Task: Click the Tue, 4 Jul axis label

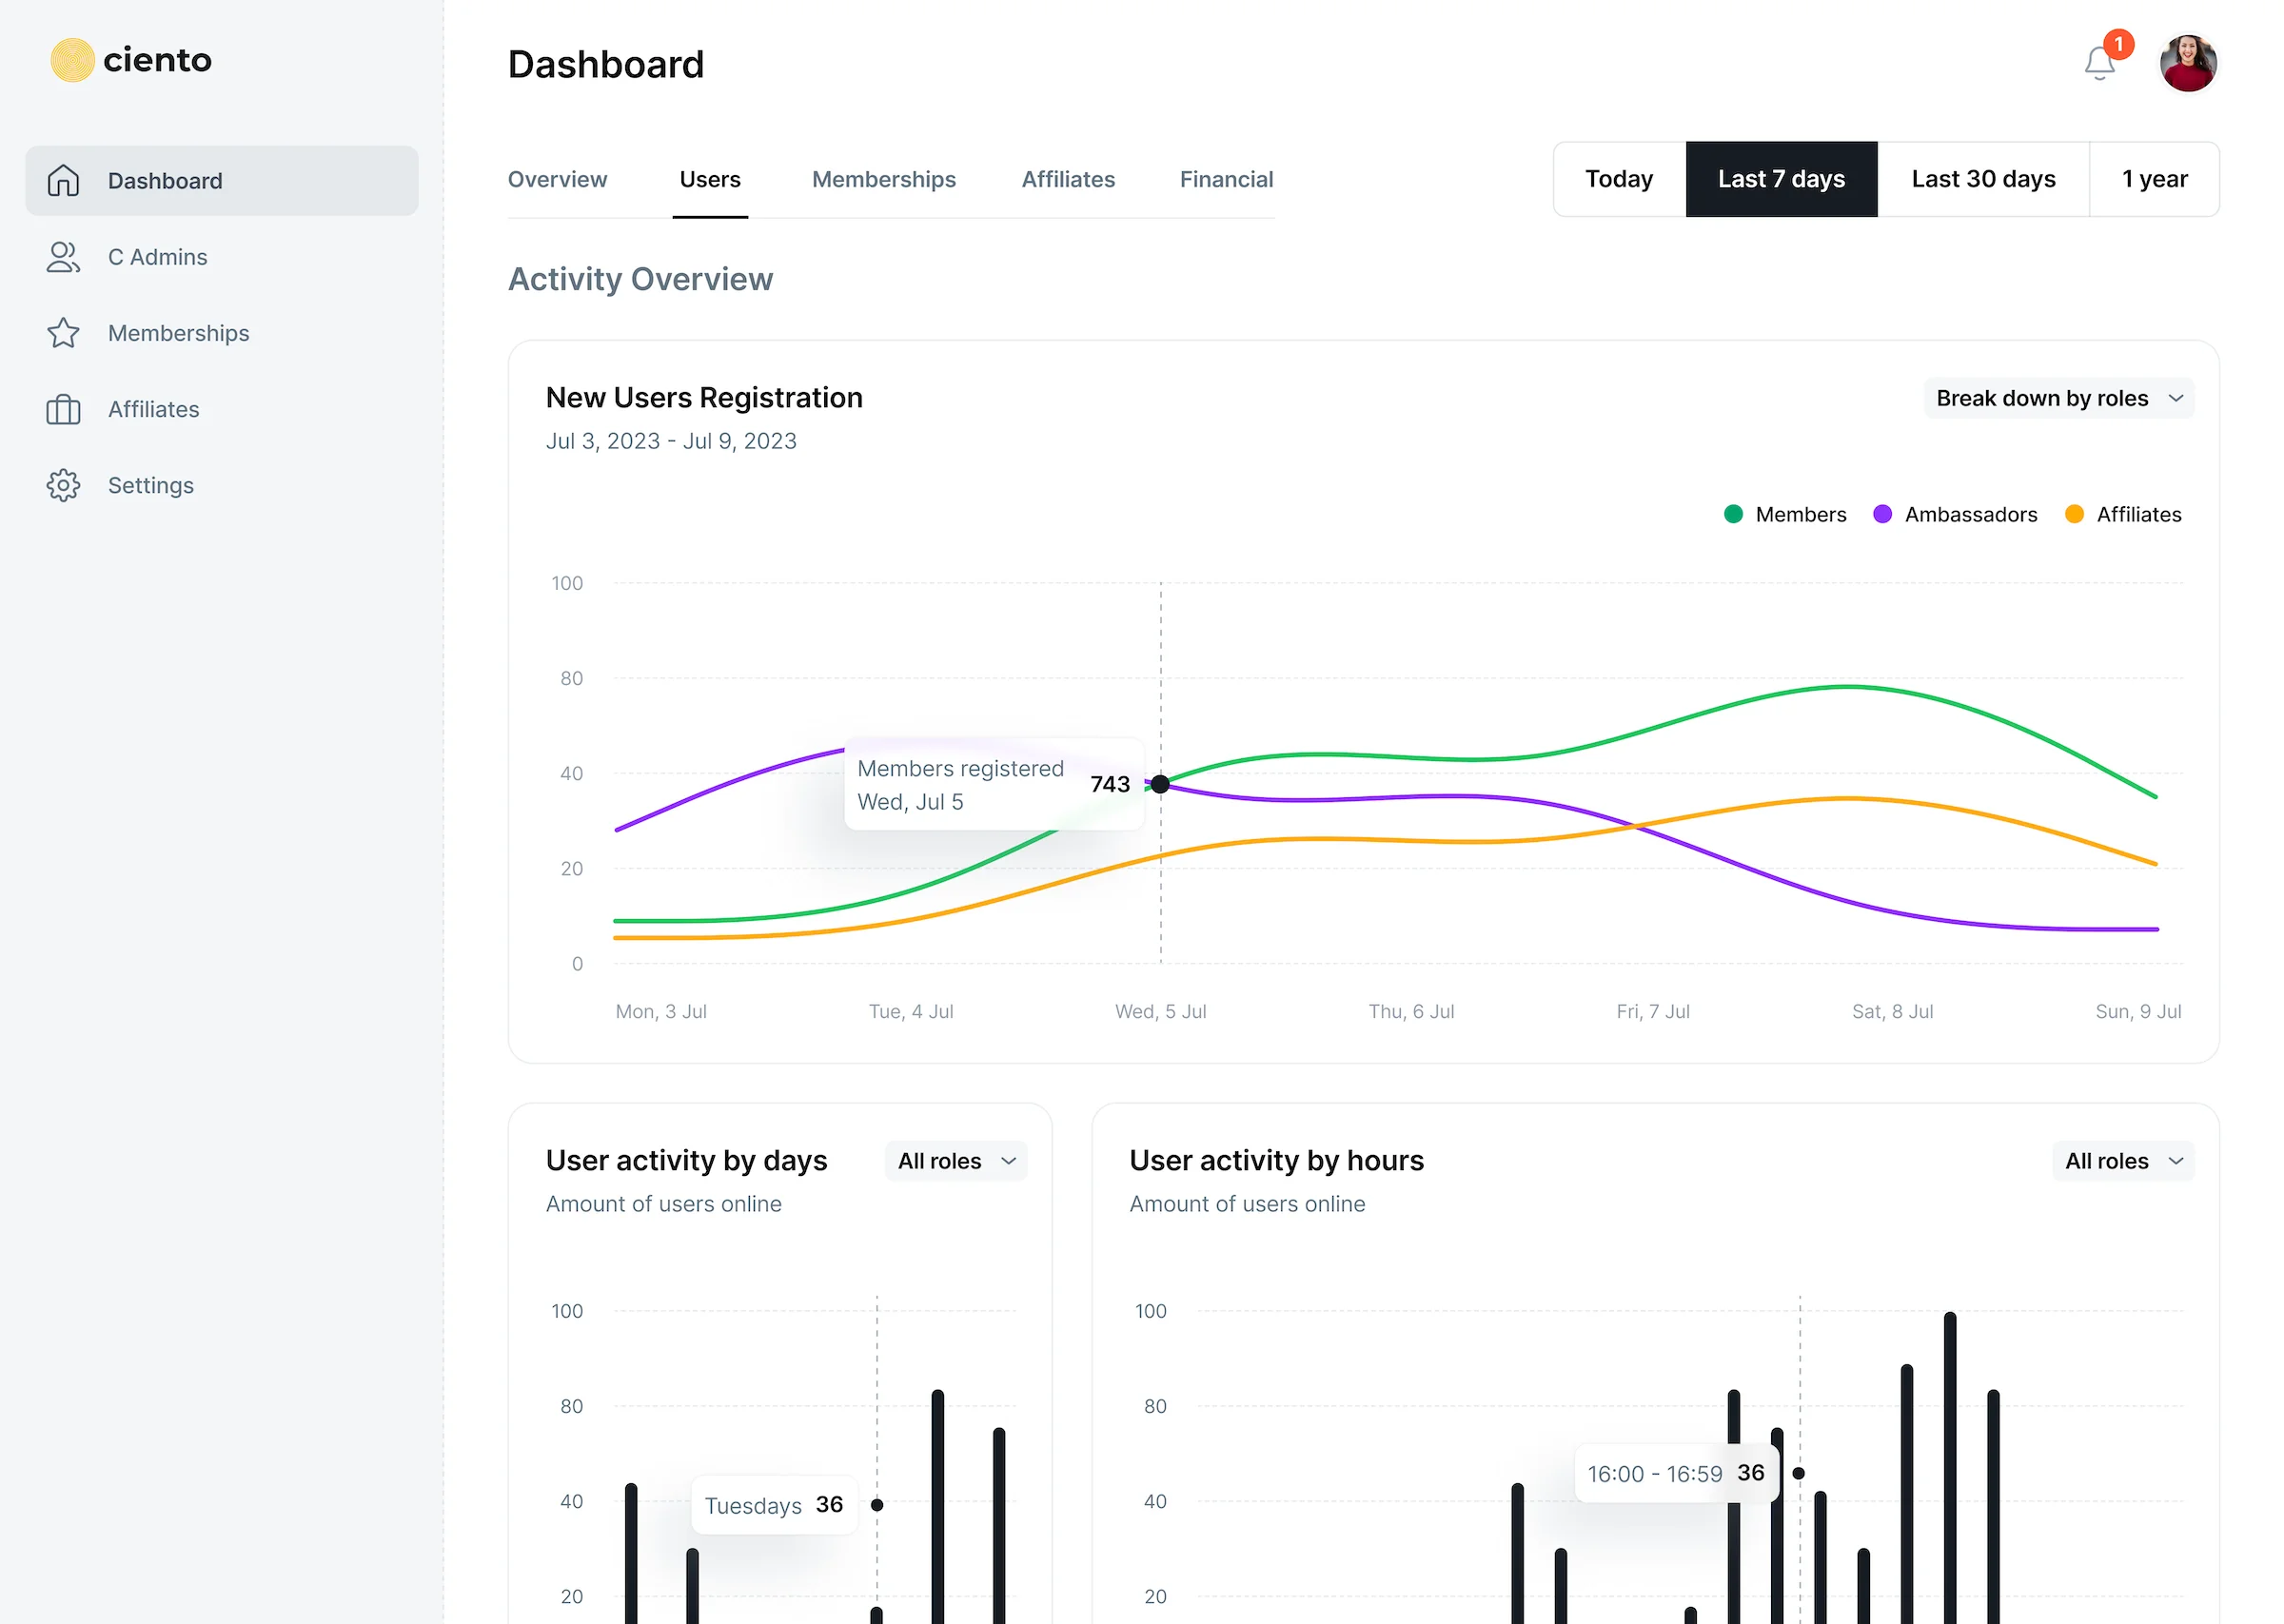Action: click(x=911, y=1011)
